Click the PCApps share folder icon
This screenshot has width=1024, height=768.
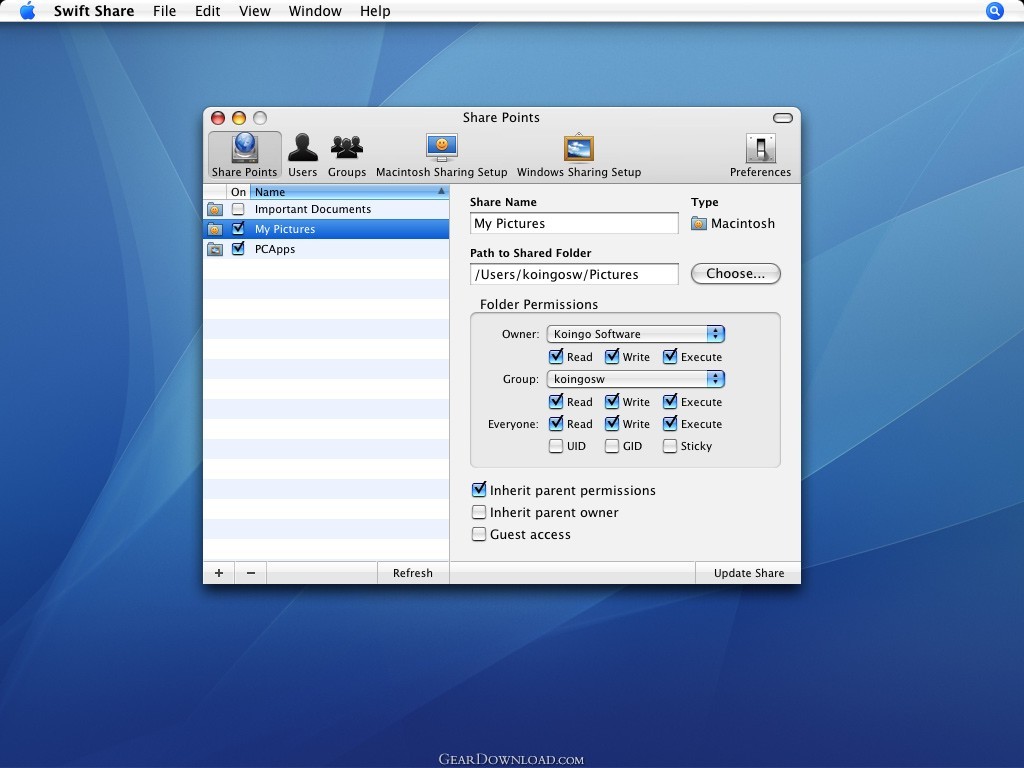215,249
